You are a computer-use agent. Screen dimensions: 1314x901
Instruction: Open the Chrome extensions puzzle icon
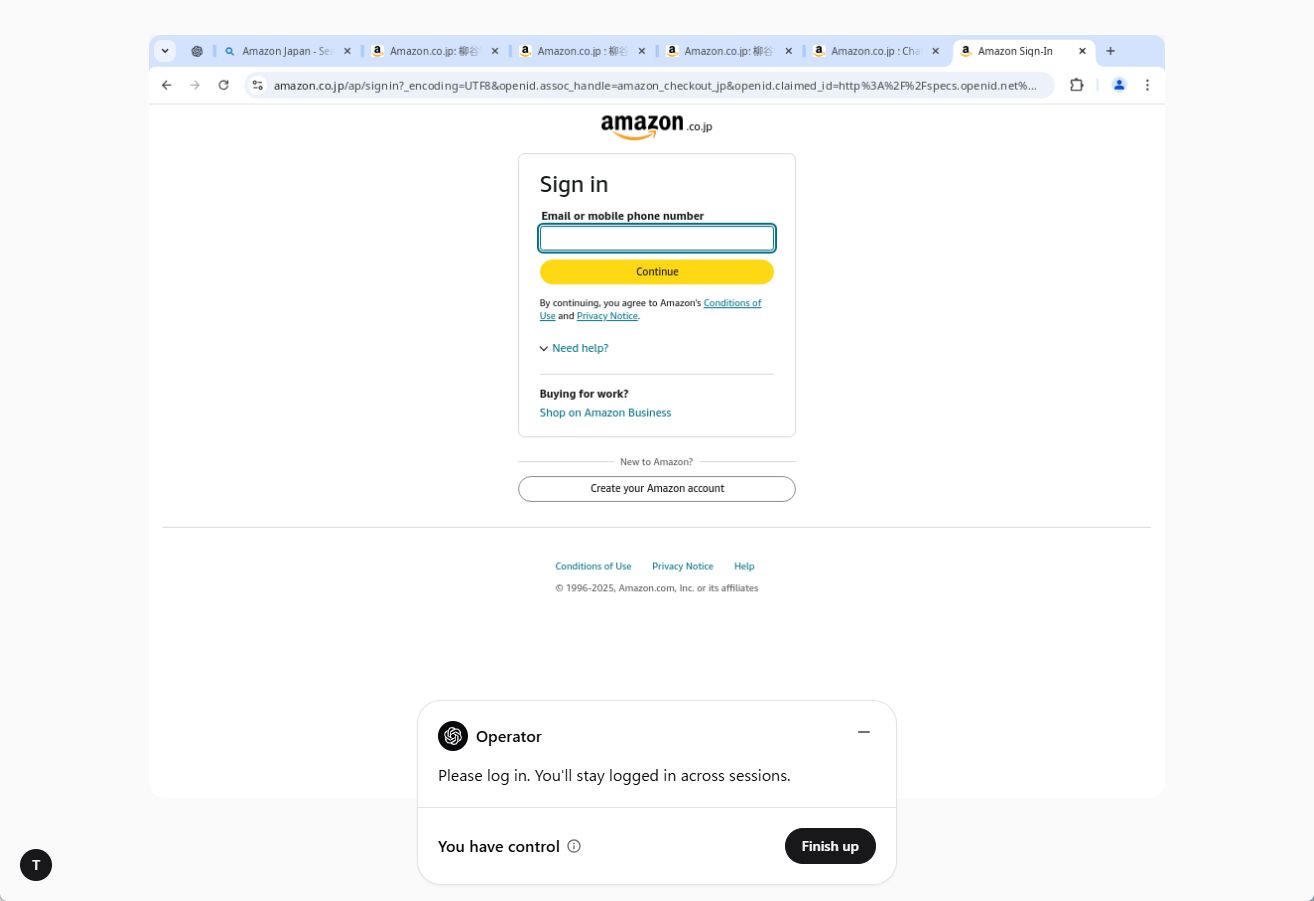point(1077,85)
